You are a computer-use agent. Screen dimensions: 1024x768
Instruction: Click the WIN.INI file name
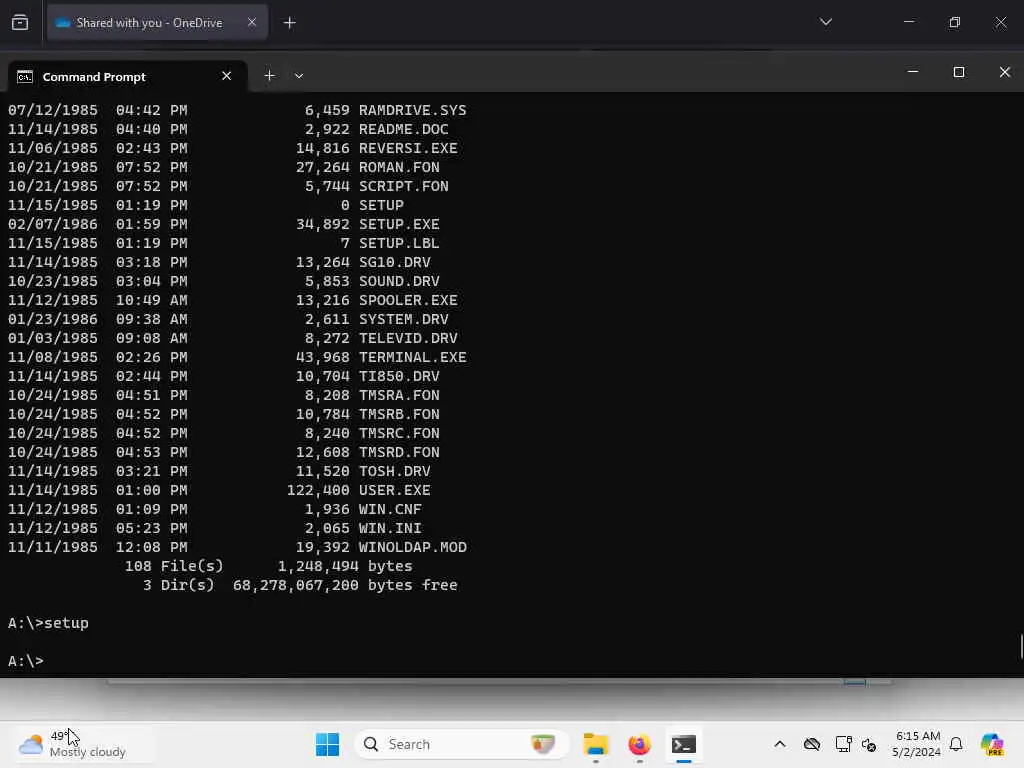point(390,528)
